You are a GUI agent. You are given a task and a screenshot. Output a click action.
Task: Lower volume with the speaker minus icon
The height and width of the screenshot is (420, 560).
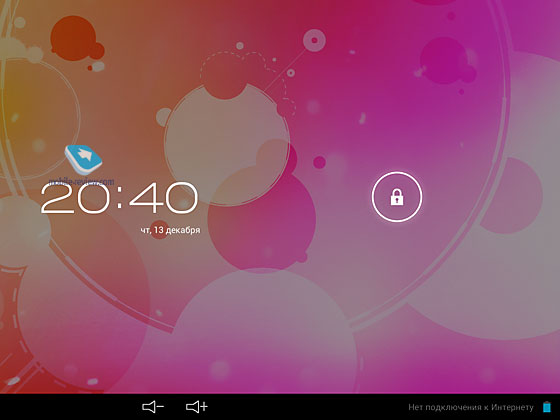point(153,407)
